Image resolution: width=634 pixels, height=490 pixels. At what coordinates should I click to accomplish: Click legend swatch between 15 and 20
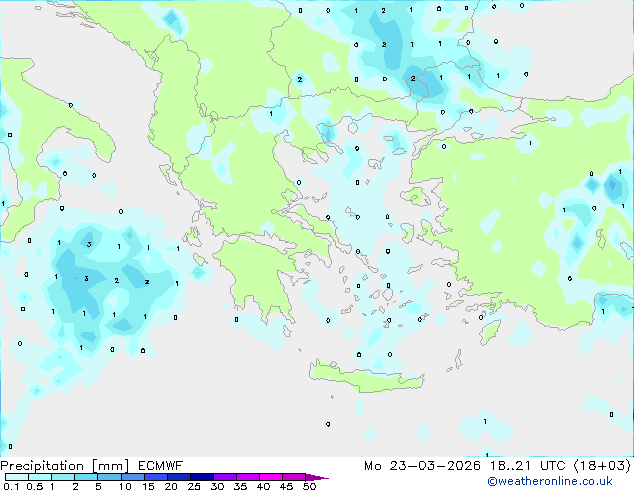click(x=156, y=477)
